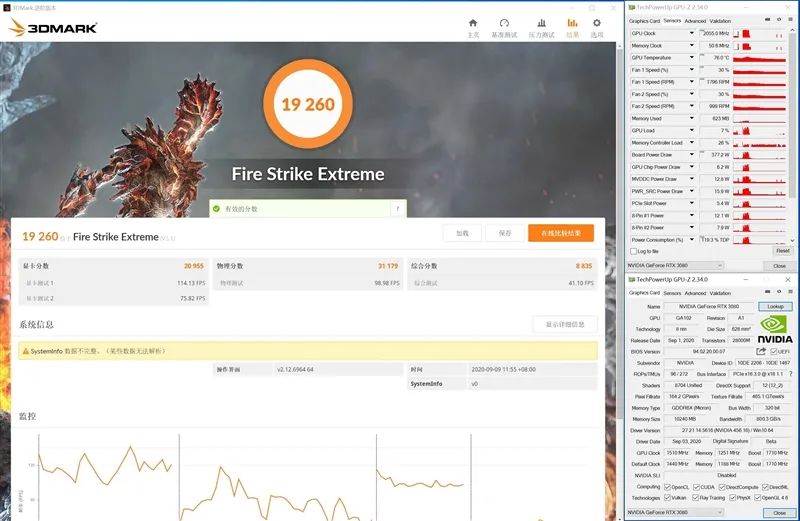Toggle the PhysX checkbox
Viewport: 800px width, 521px height.
(x=733, y=498)
